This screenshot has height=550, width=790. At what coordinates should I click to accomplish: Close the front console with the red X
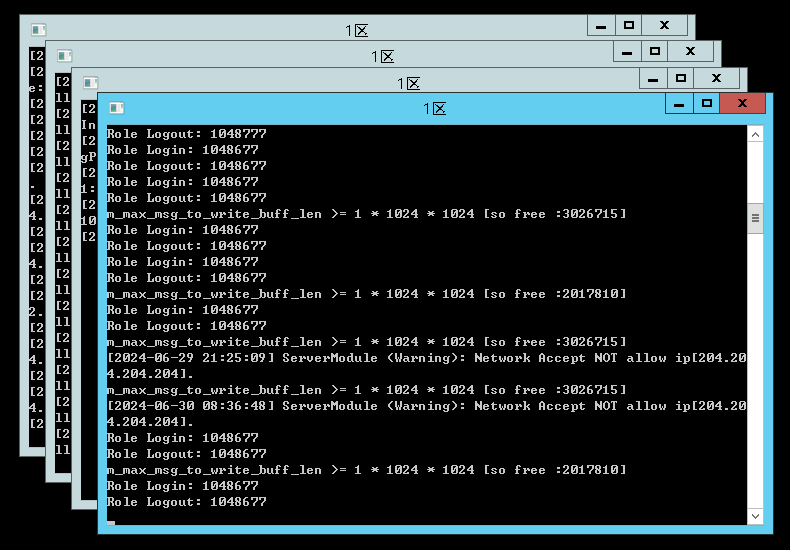pyautogui.click(x=742, y=104)
